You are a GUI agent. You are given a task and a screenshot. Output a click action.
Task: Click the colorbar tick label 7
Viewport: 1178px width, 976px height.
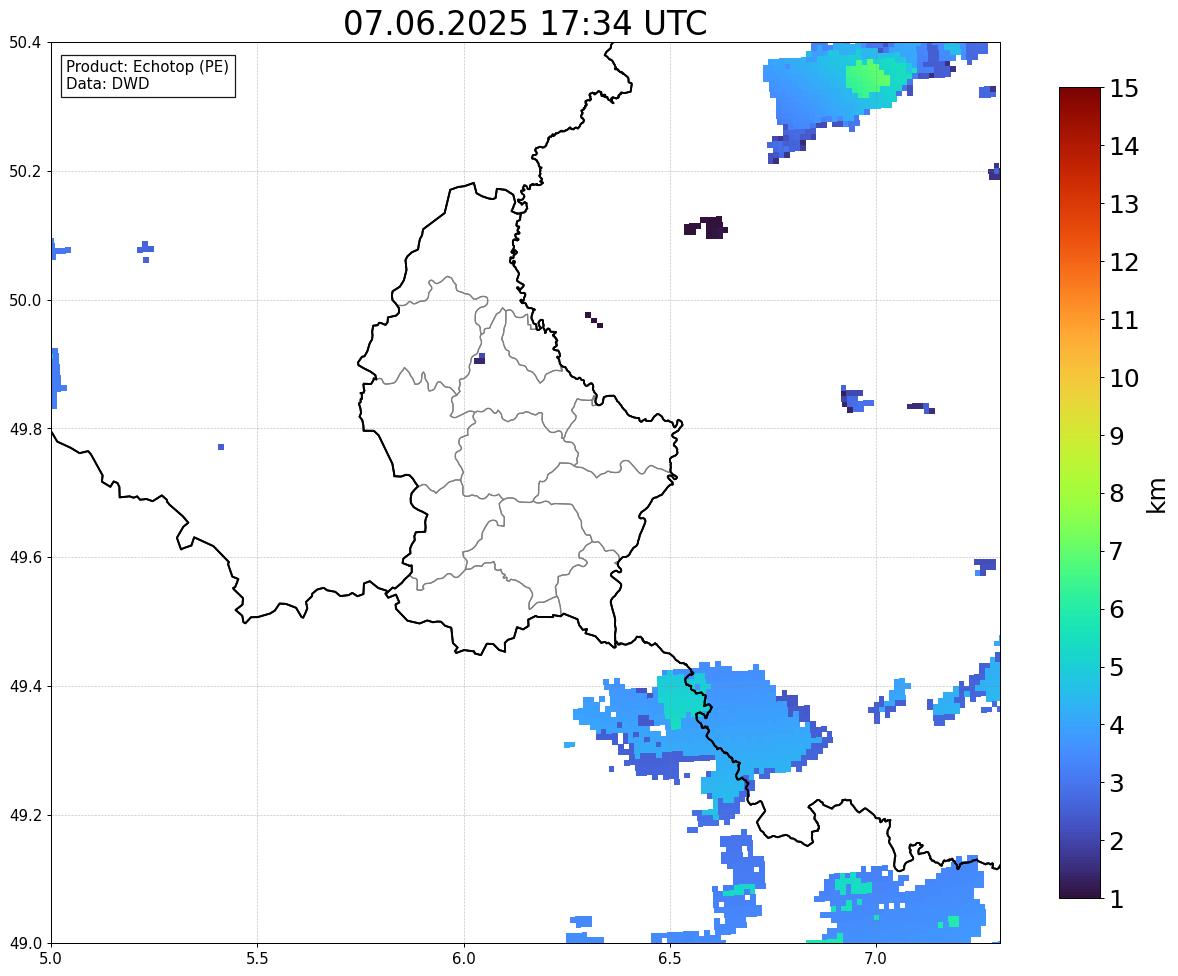pyautogui.click(x=1117, y=551)
